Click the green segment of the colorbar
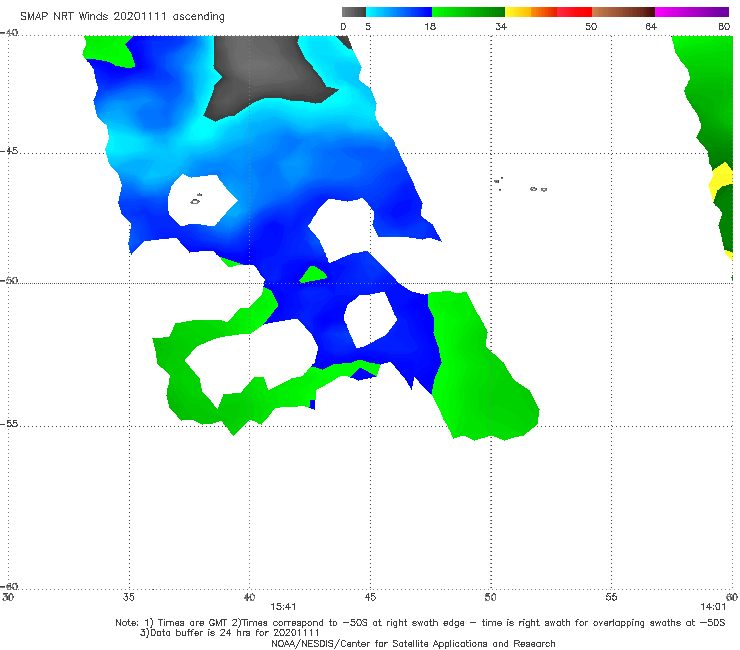 point(468,12)
